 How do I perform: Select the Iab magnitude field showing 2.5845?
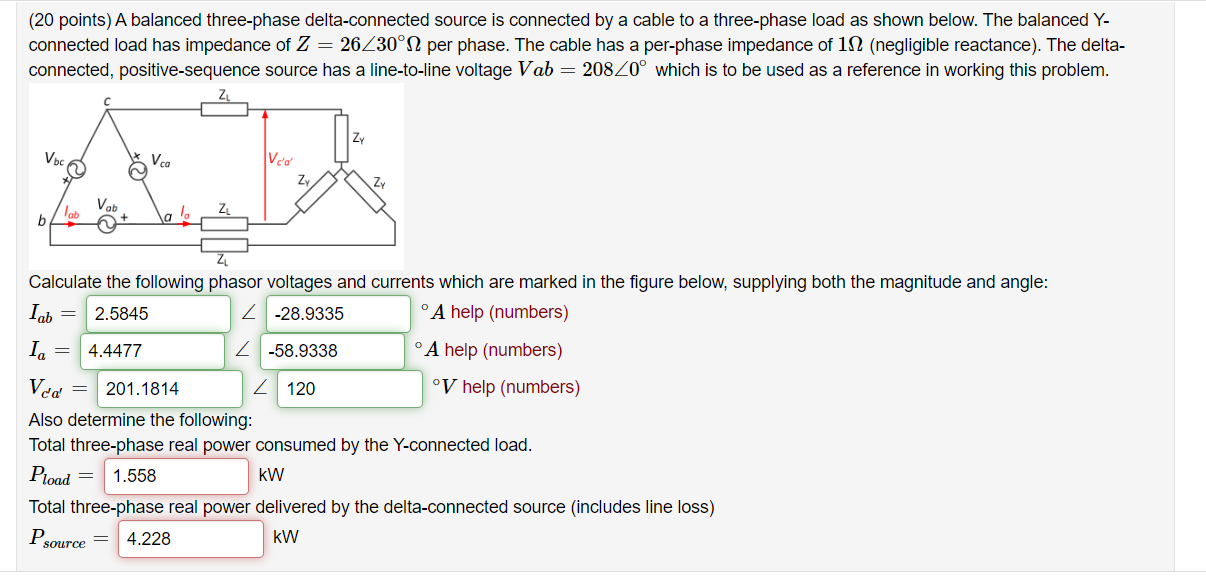[x=156, y=314]
